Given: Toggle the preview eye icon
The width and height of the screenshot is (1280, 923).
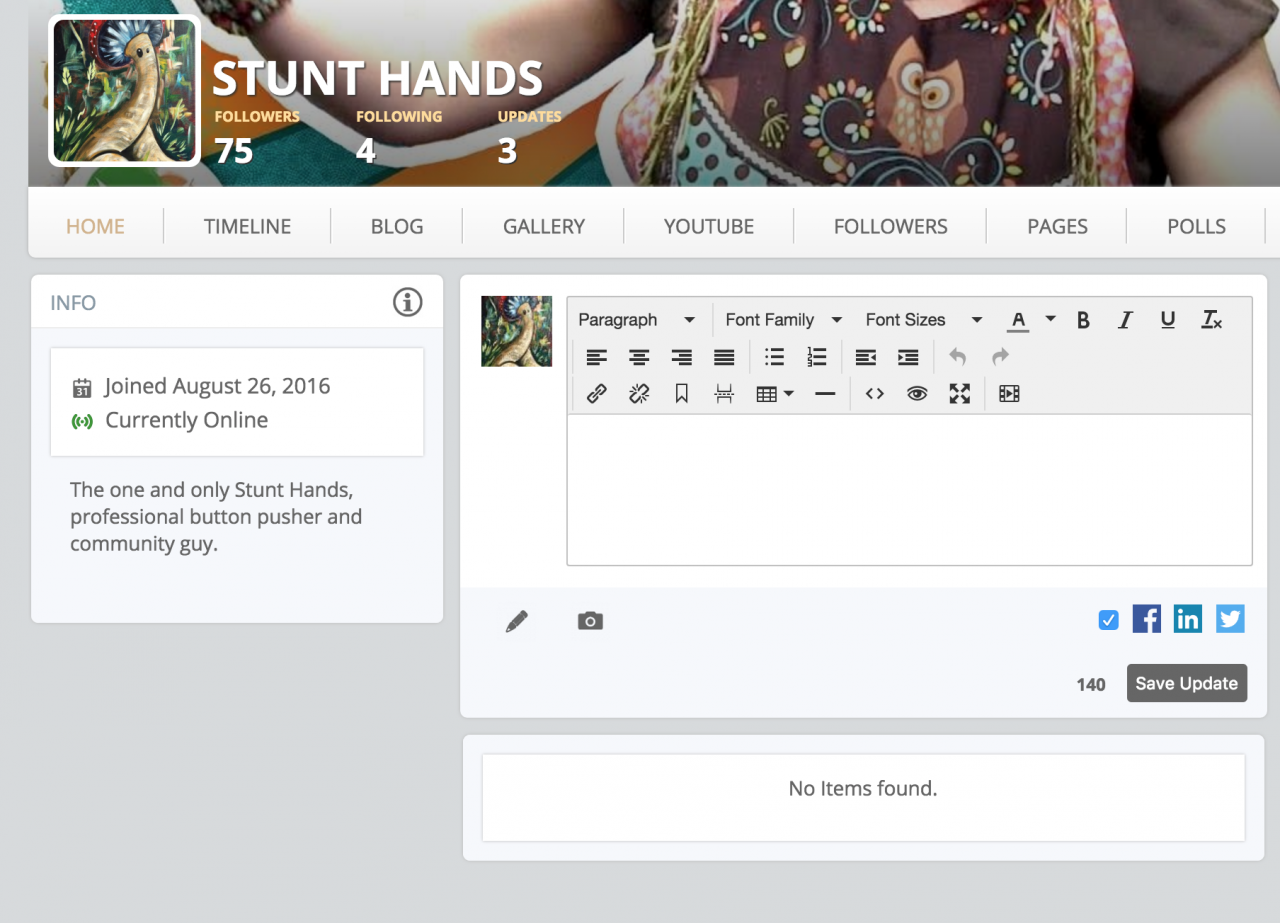Looking at the screenshot, I should (x=917, y=394).
